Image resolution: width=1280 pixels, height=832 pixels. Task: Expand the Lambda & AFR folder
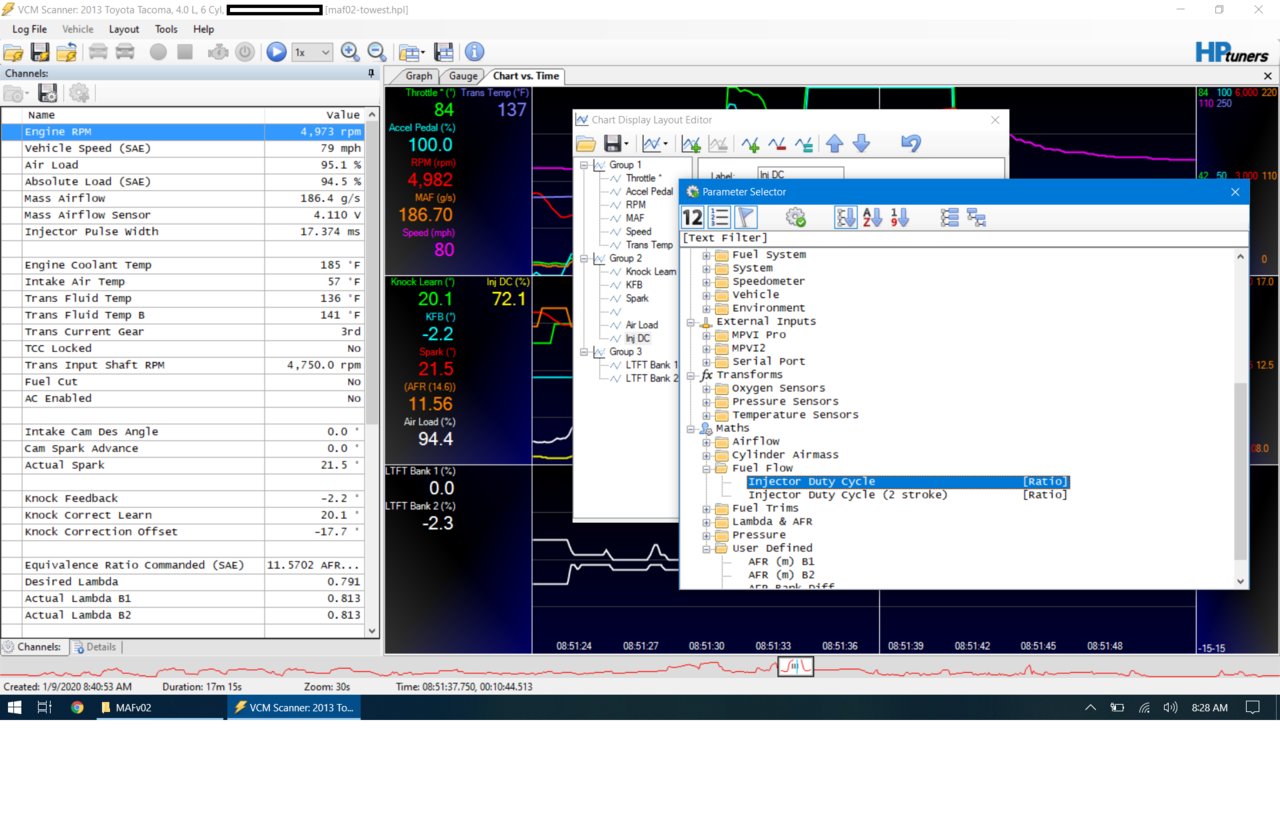click(x=707, y=522)
